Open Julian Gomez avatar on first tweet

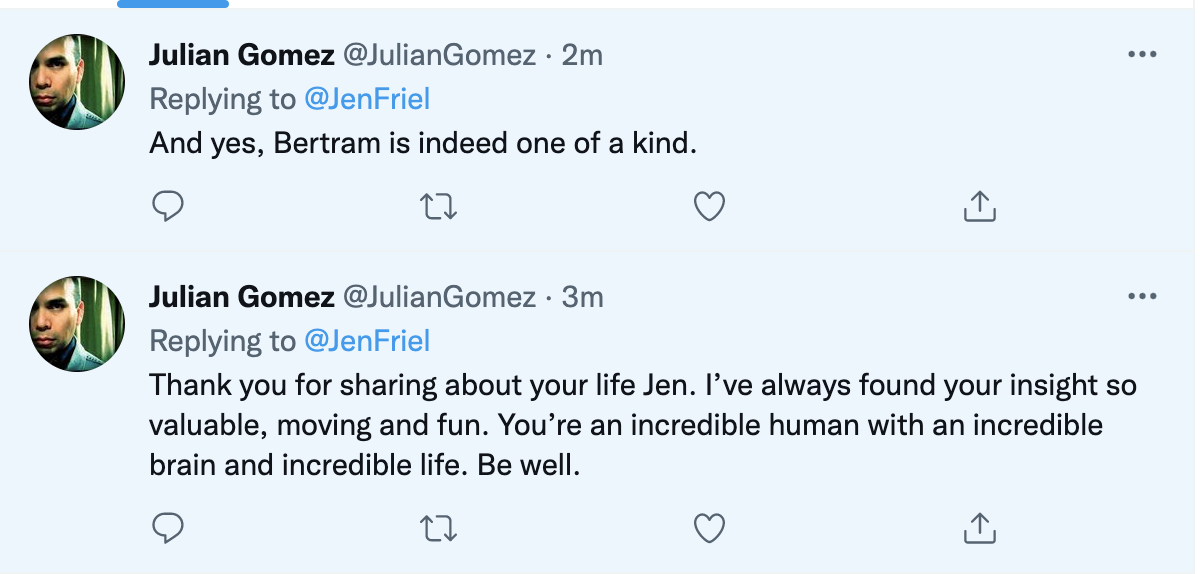pyautogui.click(x=77, y=82)
